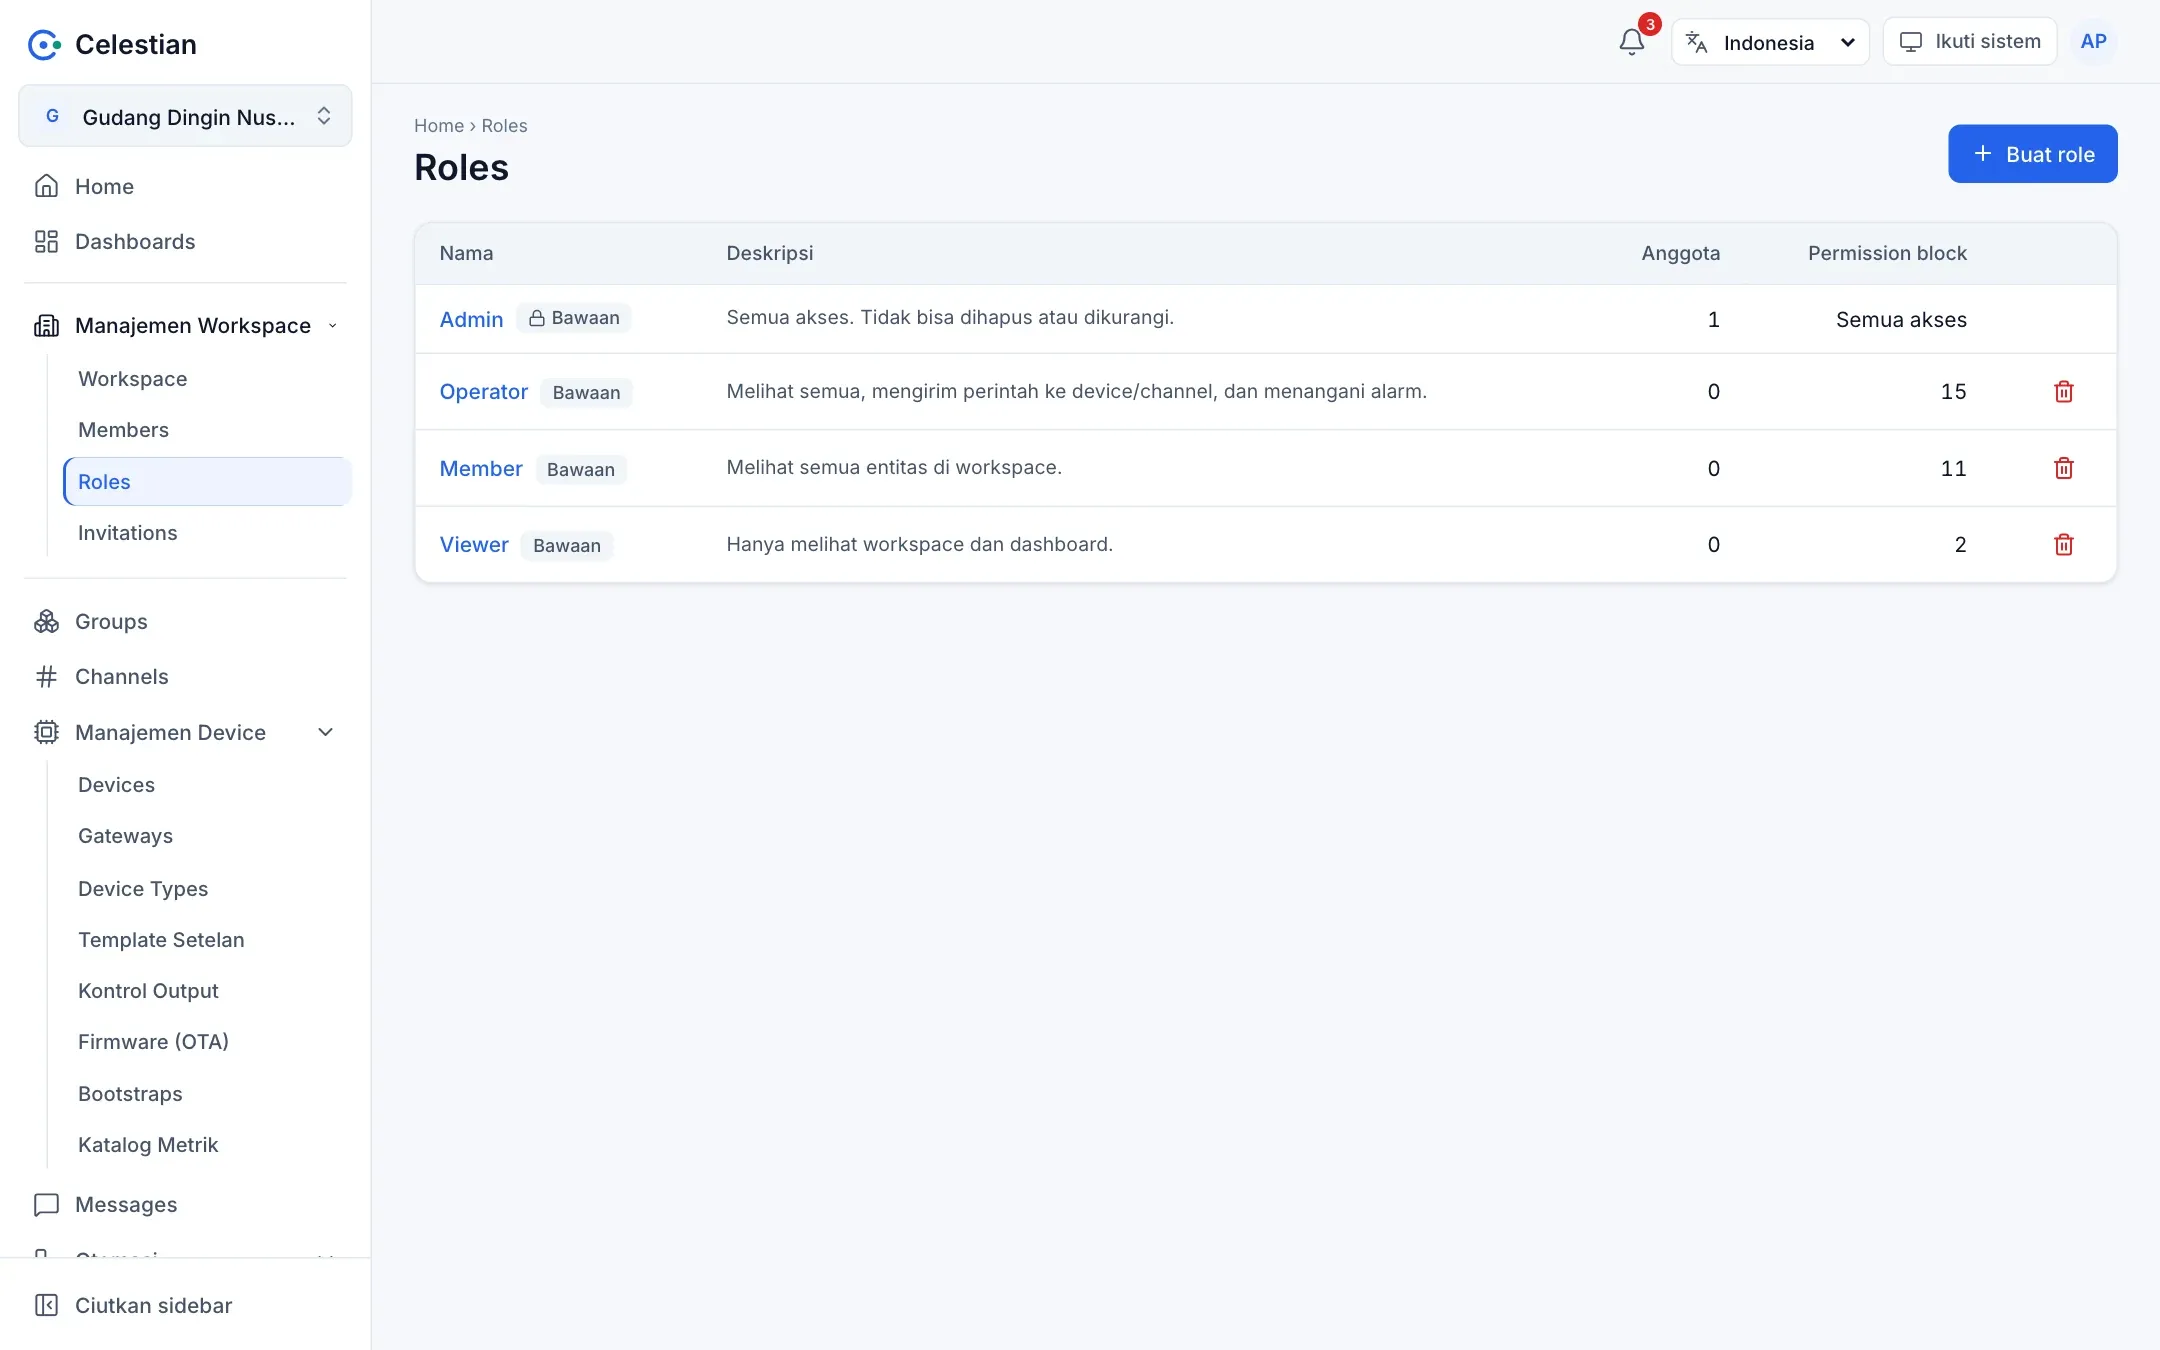2160x1350 pixels.
Task: Open Devices in the sidebar
Action: point(116,785)
